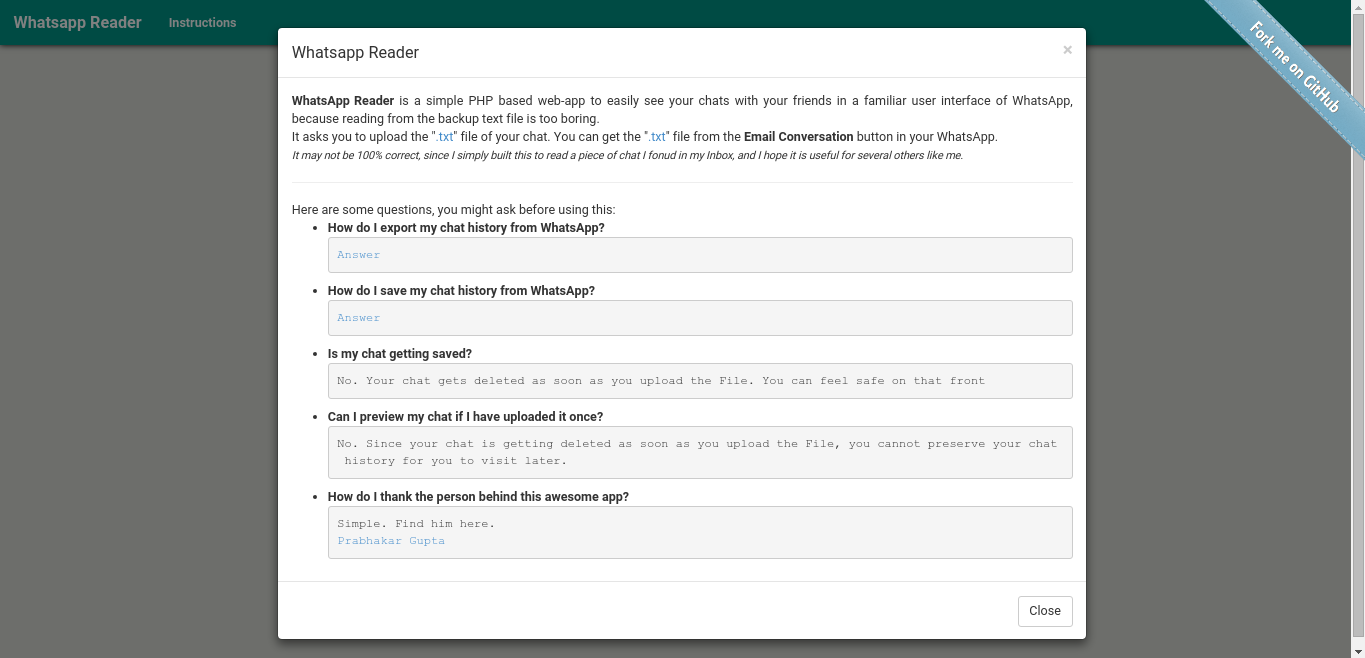Screen dimensions: 1365x658
Task: Click the scrollbar down arrow
Action: coord(1357,651)
